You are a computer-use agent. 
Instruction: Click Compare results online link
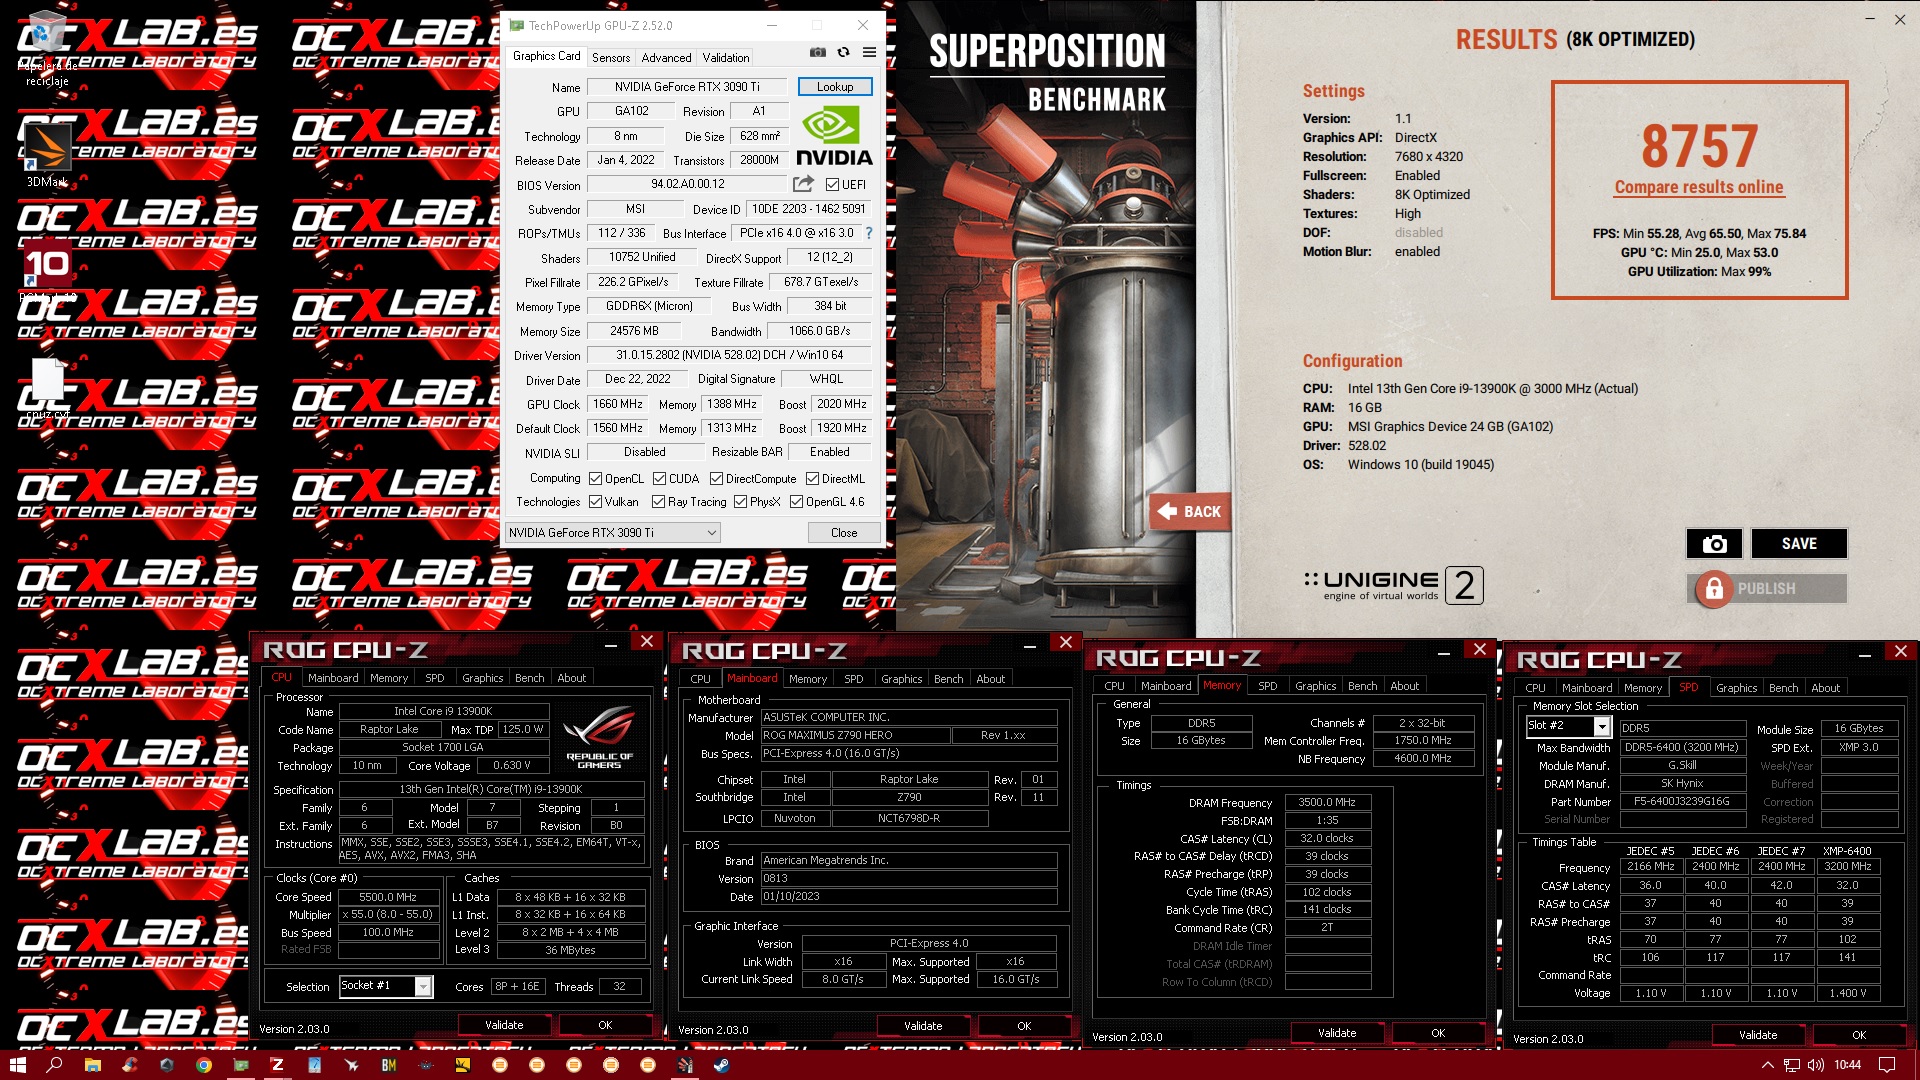[1698, 187]
